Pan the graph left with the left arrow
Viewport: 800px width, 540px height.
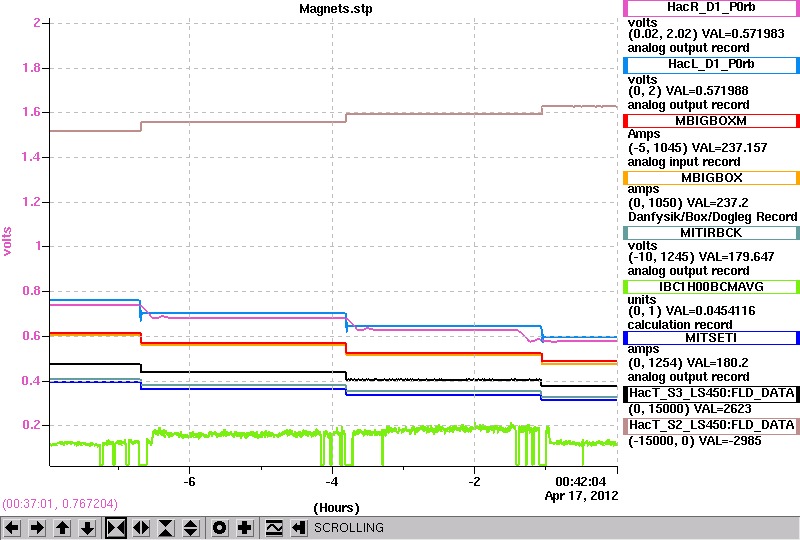click(x=12, y=528)
